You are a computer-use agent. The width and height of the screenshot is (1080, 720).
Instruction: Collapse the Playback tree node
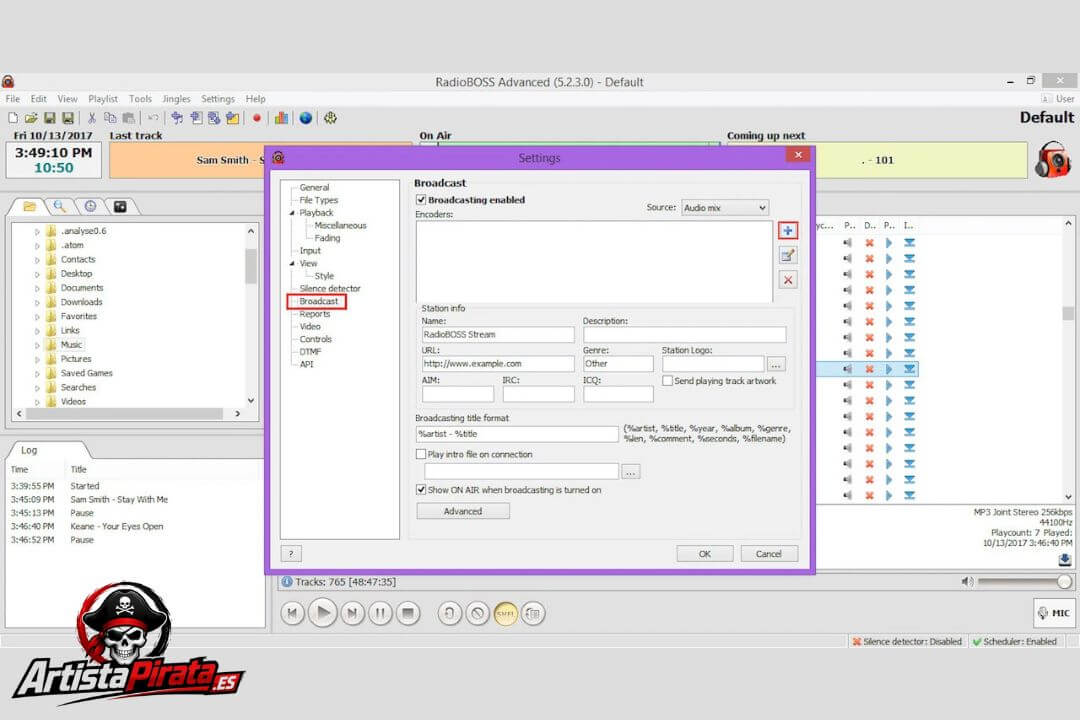291,213
